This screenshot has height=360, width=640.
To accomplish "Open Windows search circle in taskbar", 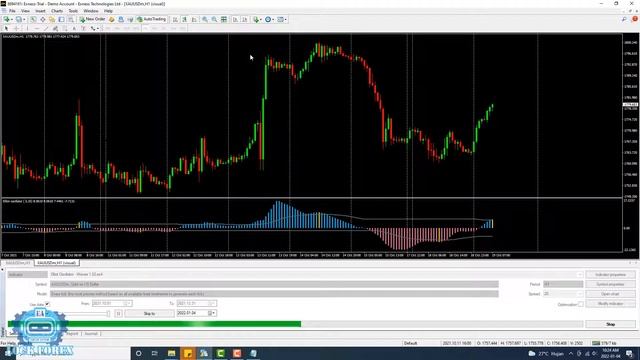I will [139, 353].
